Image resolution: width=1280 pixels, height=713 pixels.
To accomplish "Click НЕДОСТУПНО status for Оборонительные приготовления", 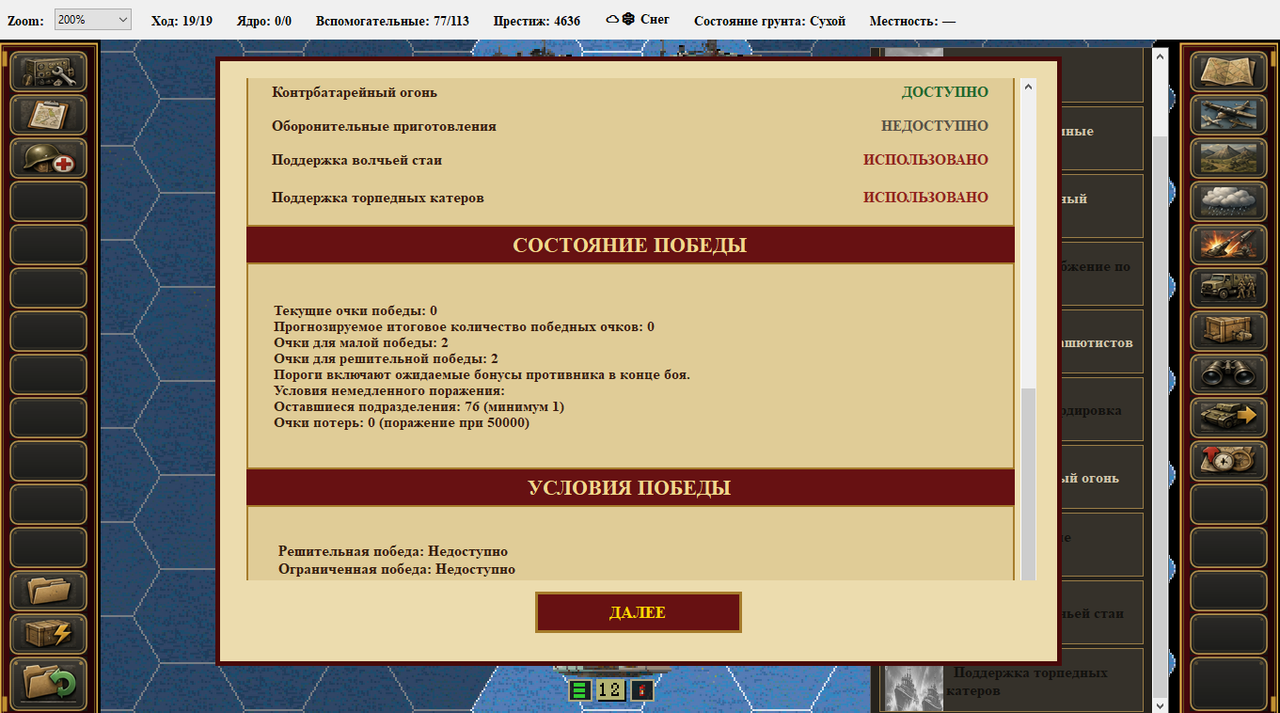I will [x=935, y=126].
